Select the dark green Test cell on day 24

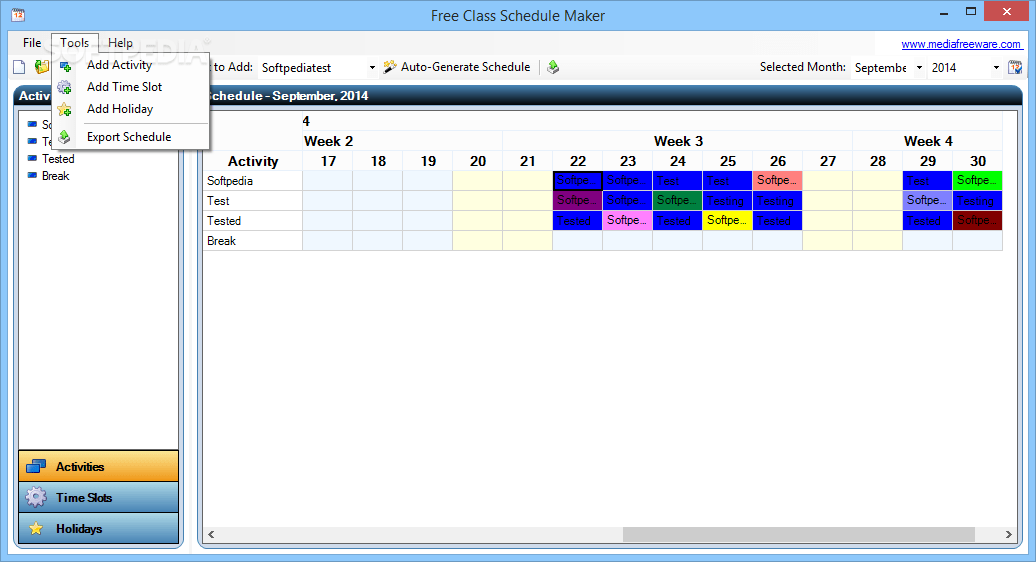(677, 200)
